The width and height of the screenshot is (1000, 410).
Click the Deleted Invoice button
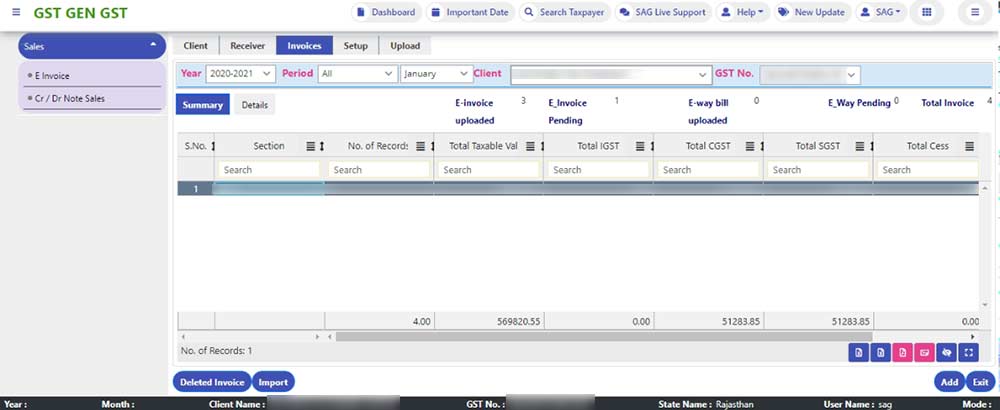click(x=211, y=382)
